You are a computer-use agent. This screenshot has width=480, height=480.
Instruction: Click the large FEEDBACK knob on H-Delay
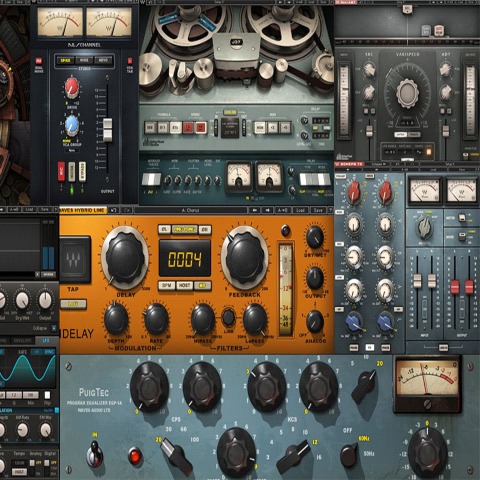245,258
